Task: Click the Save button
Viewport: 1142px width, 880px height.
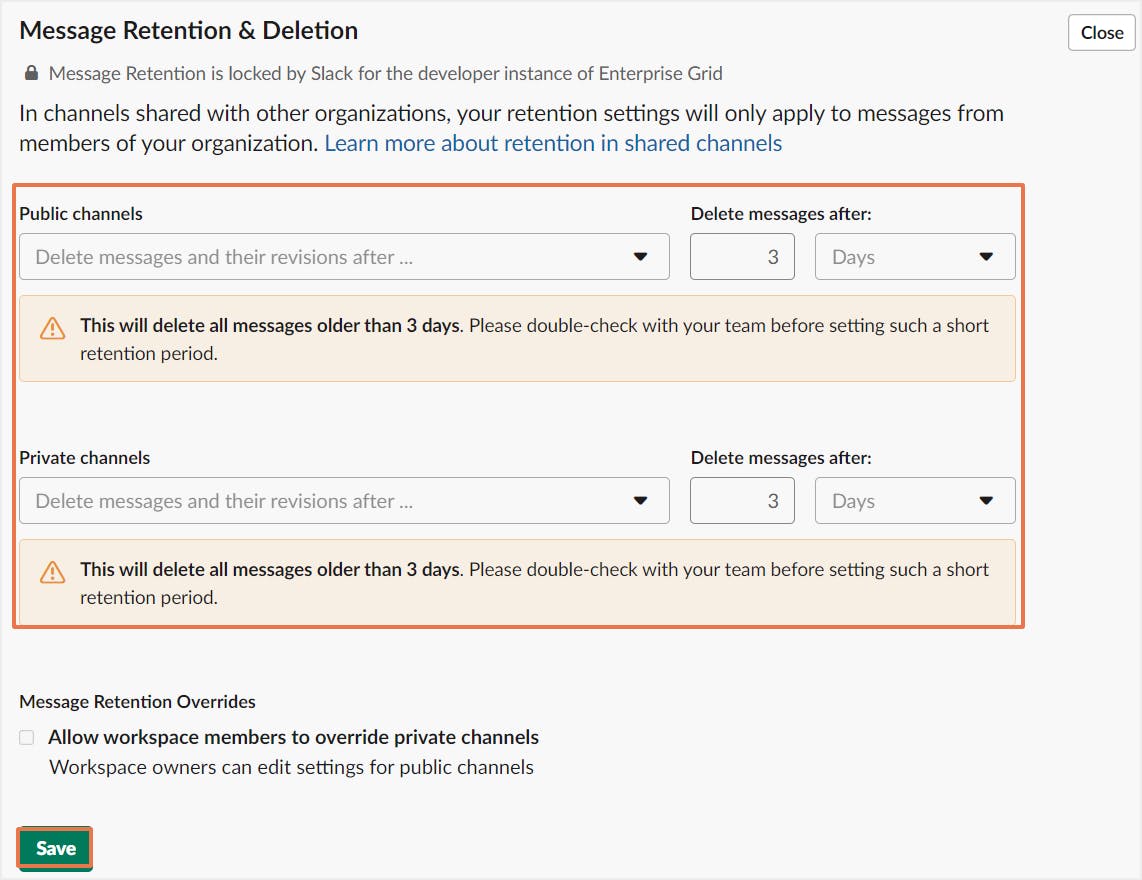Action: click(56, 848)
